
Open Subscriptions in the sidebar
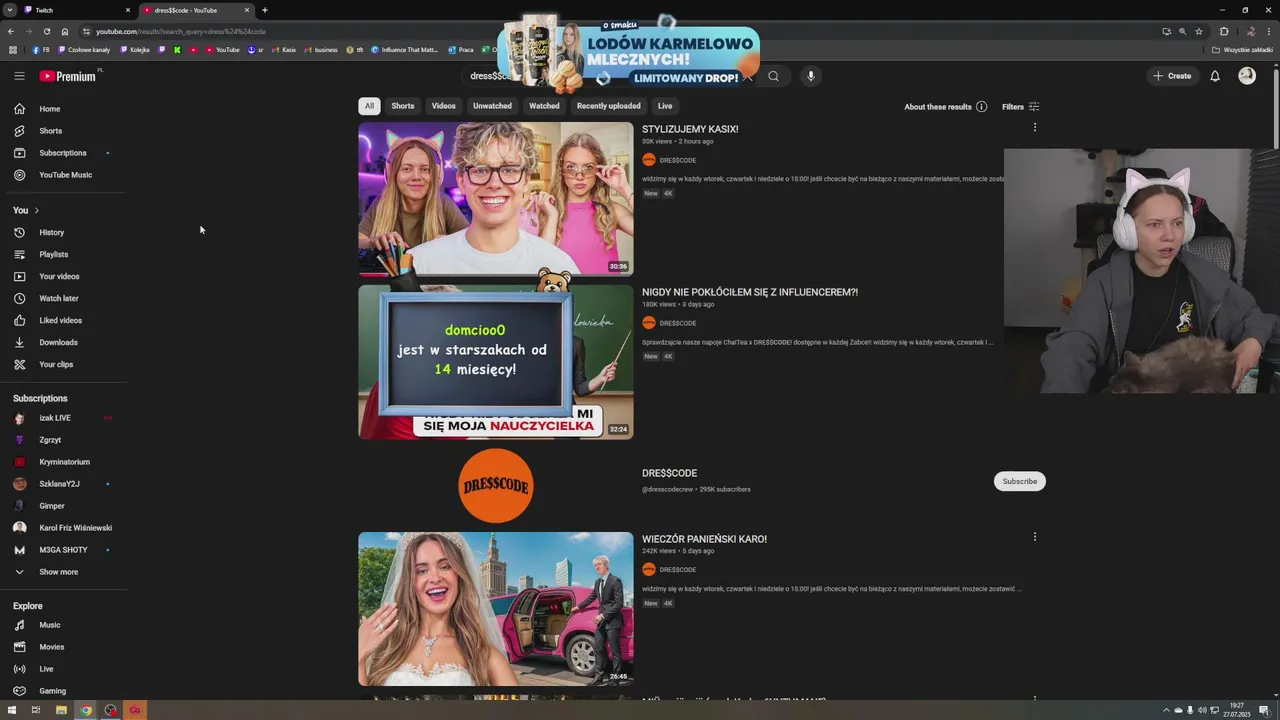[x=64, y=153]
